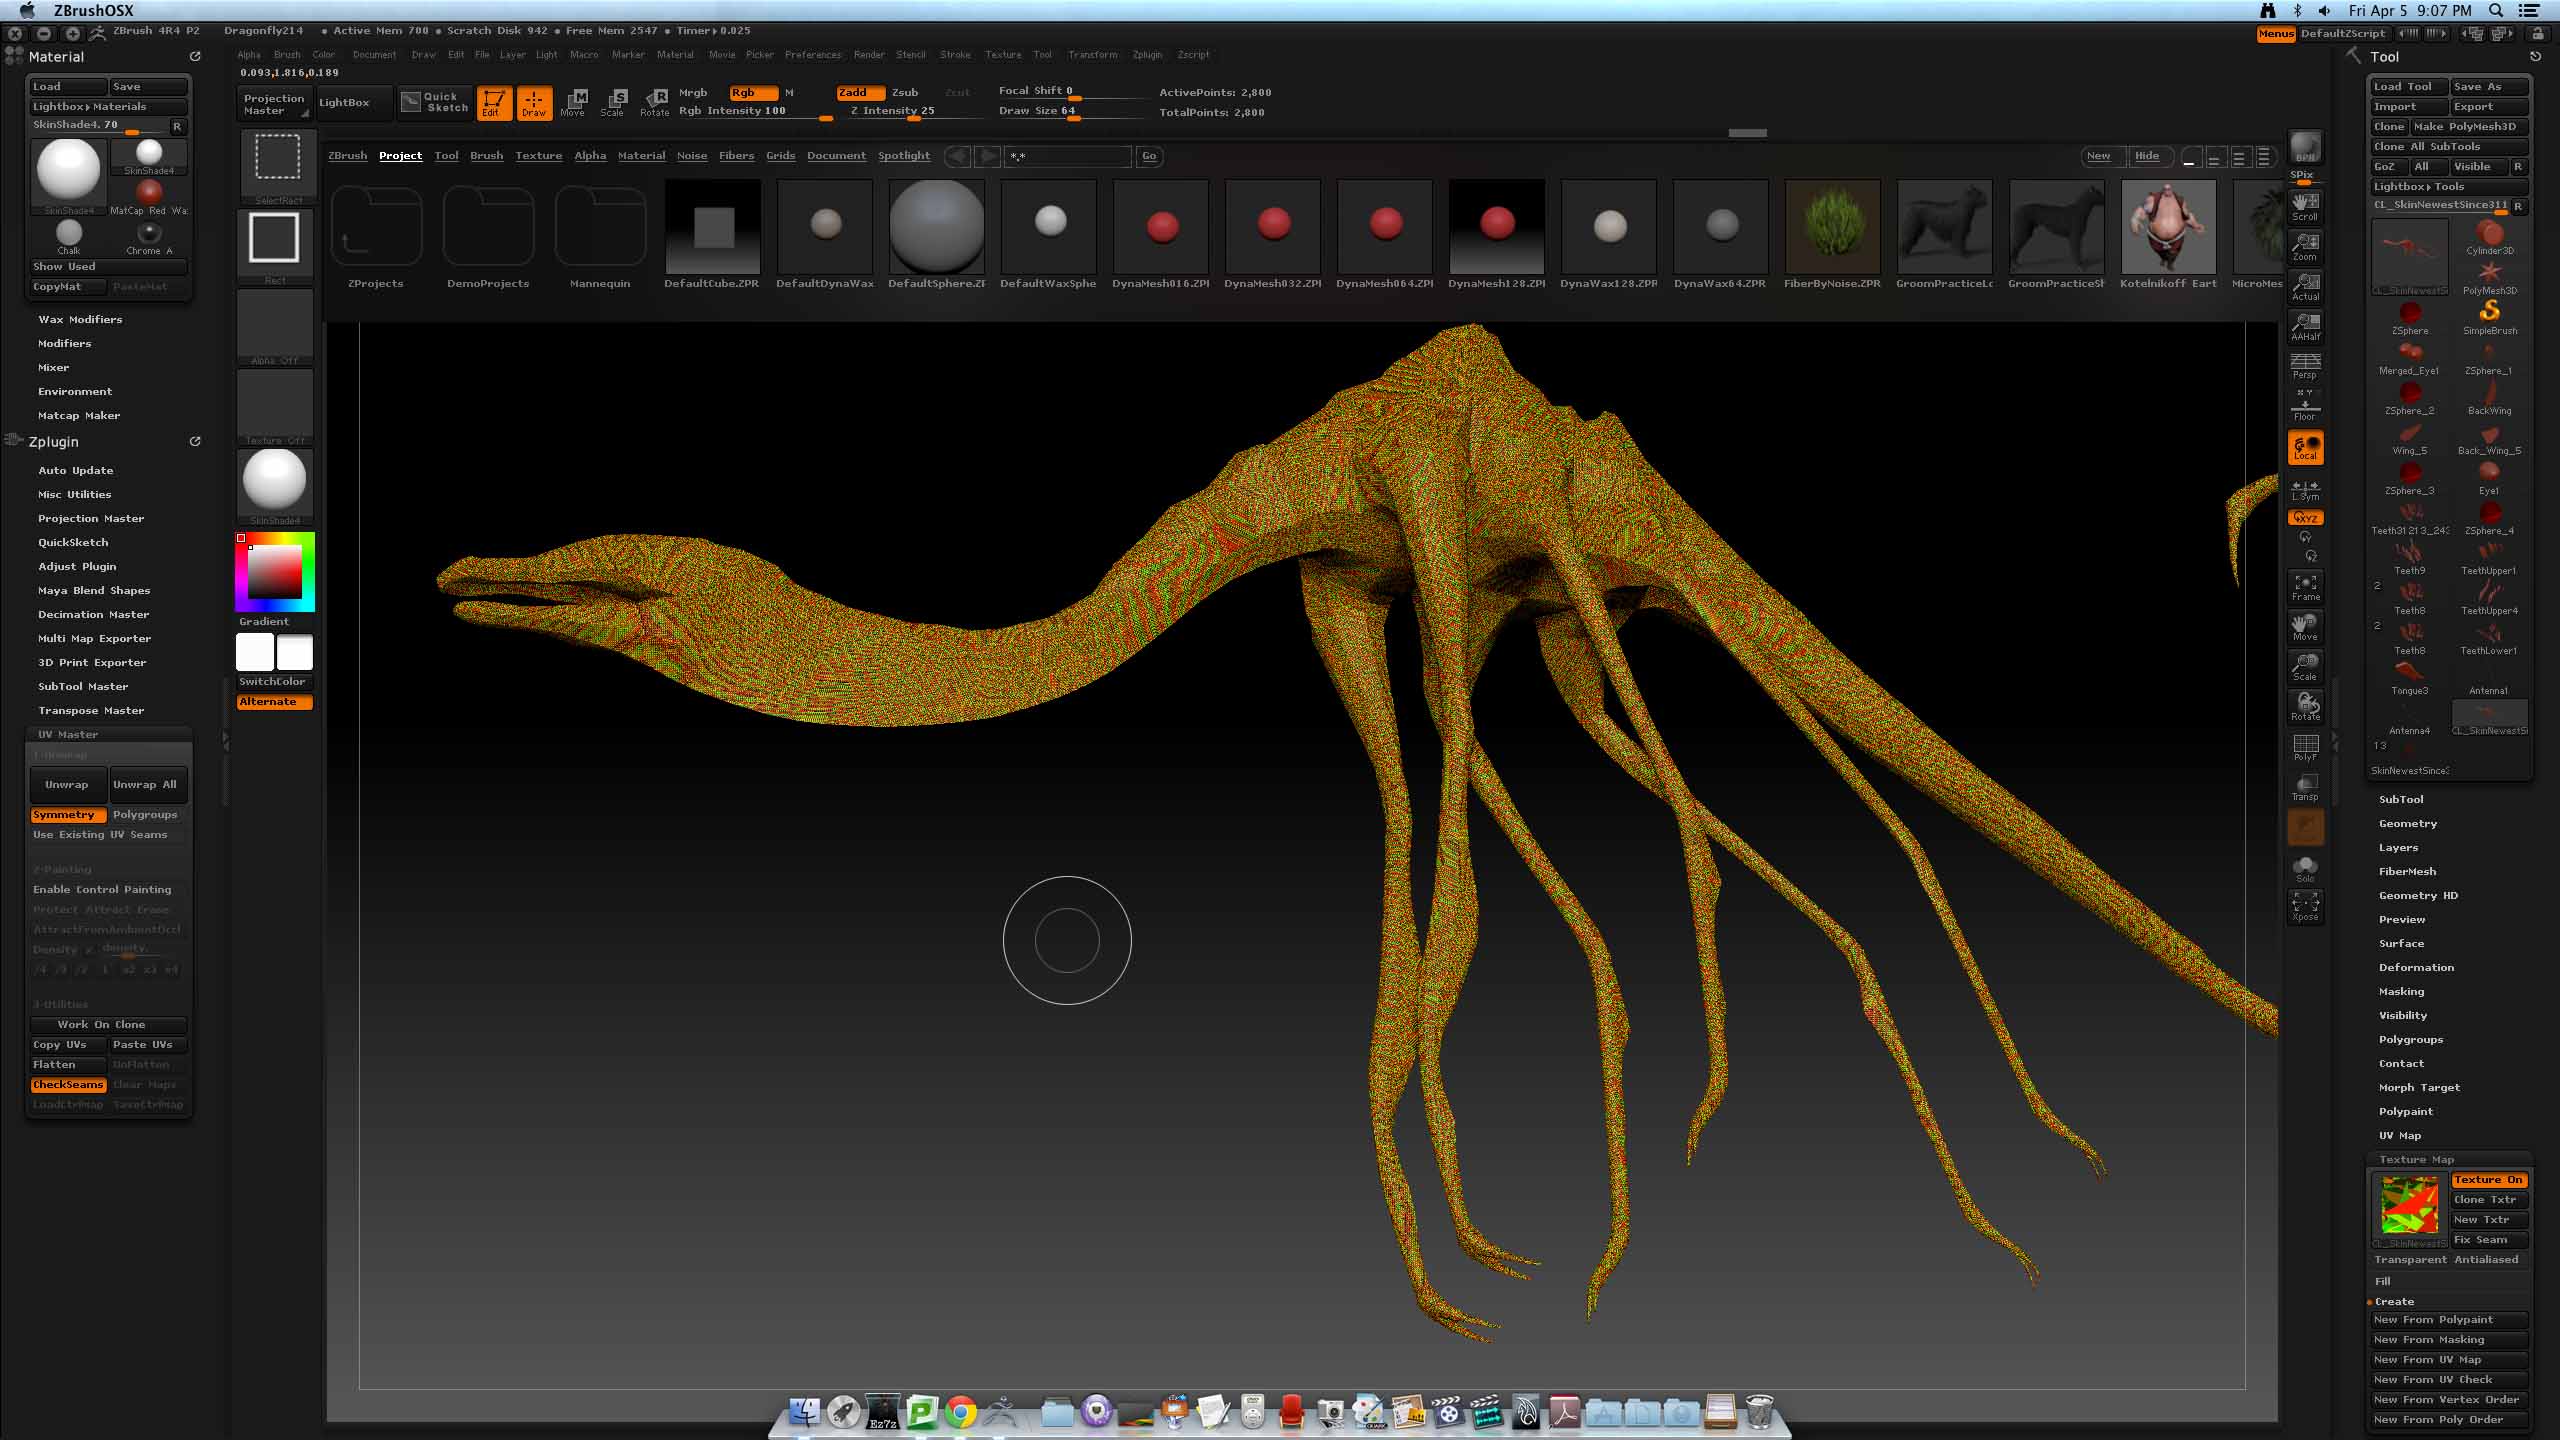Viewport: 2560px width, 1440px height.
Task: Open Quick Sketch tool
Action: coord(435,102)
